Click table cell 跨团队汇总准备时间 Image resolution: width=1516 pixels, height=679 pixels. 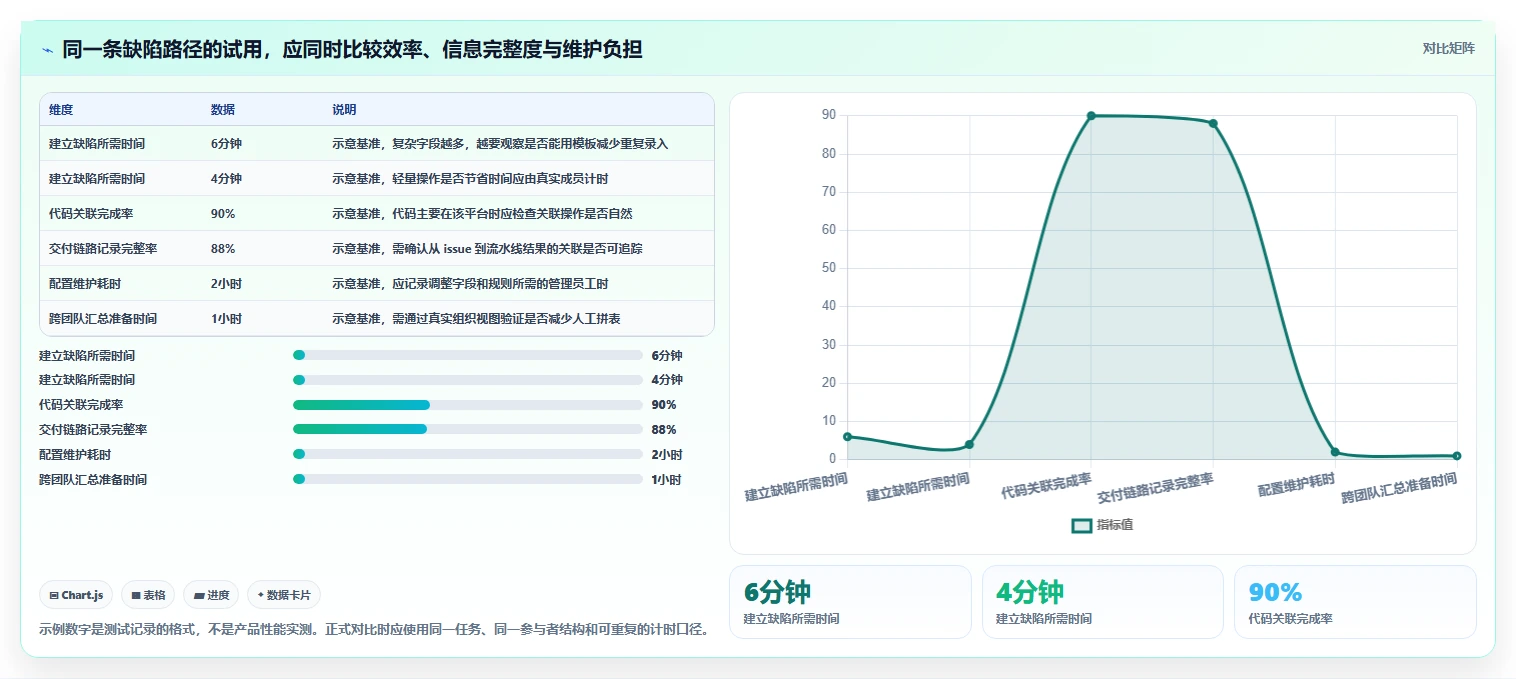[x=103, y=319]
